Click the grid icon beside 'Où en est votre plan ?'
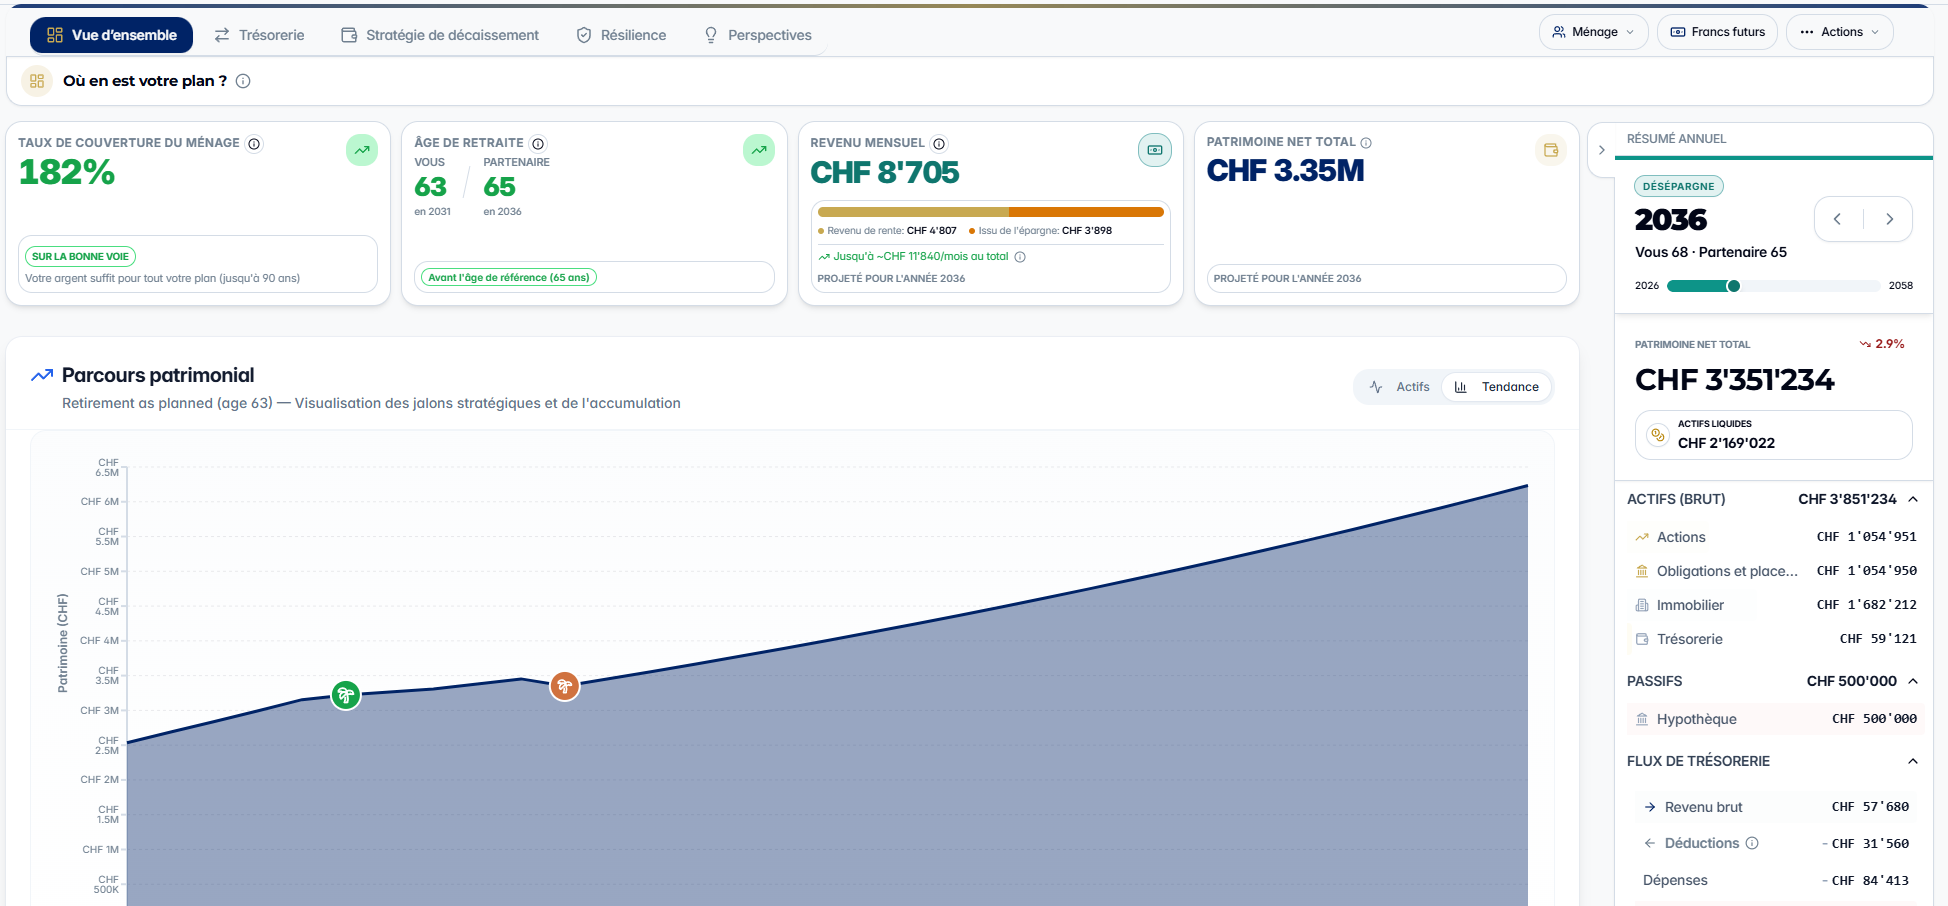Viewport: 1948px width, 906px height. 37,81
